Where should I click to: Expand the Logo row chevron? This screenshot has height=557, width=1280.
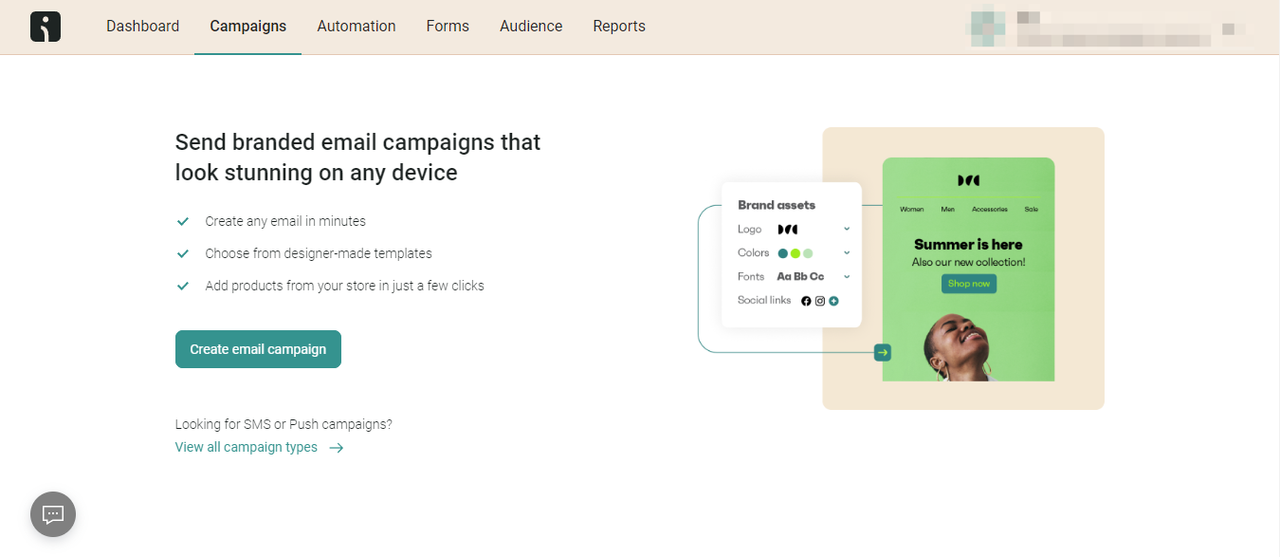pyautogui.click(x=847, y=230)
